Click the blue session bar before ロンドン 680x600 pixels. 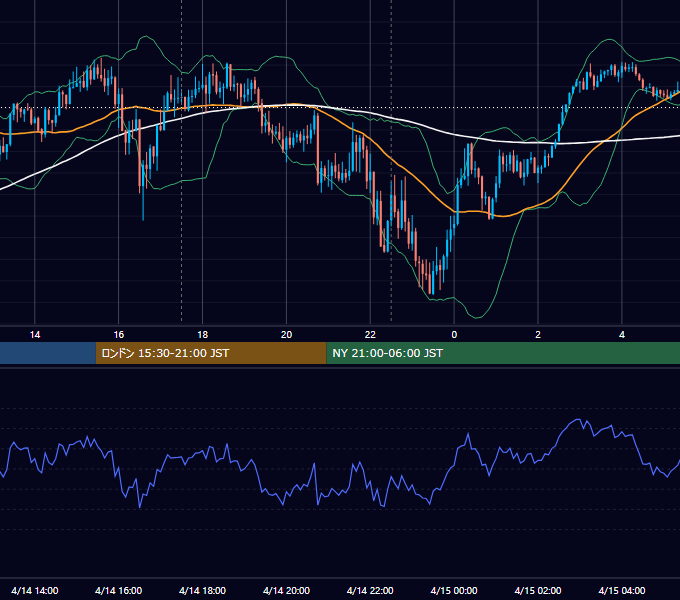coord(48,353)
